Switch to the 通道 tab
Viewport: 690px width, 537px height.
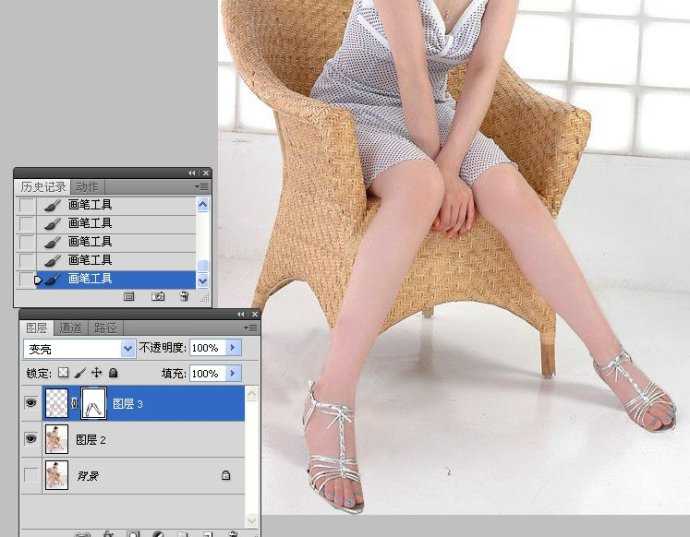point(70,328)
